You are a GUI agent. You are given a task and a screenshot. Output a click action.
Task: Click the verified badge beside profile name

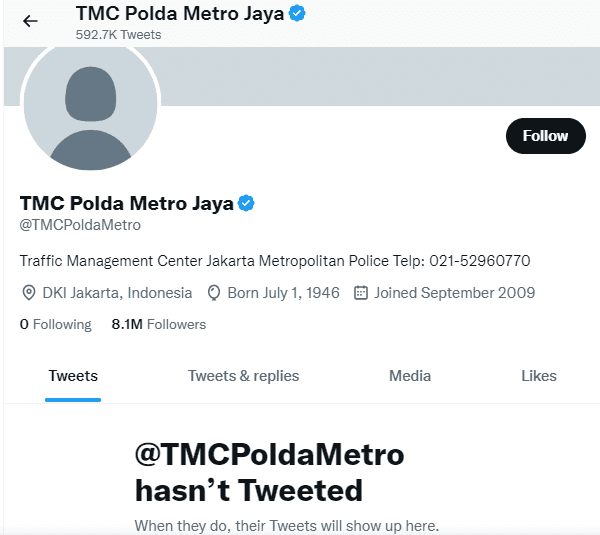246,203
